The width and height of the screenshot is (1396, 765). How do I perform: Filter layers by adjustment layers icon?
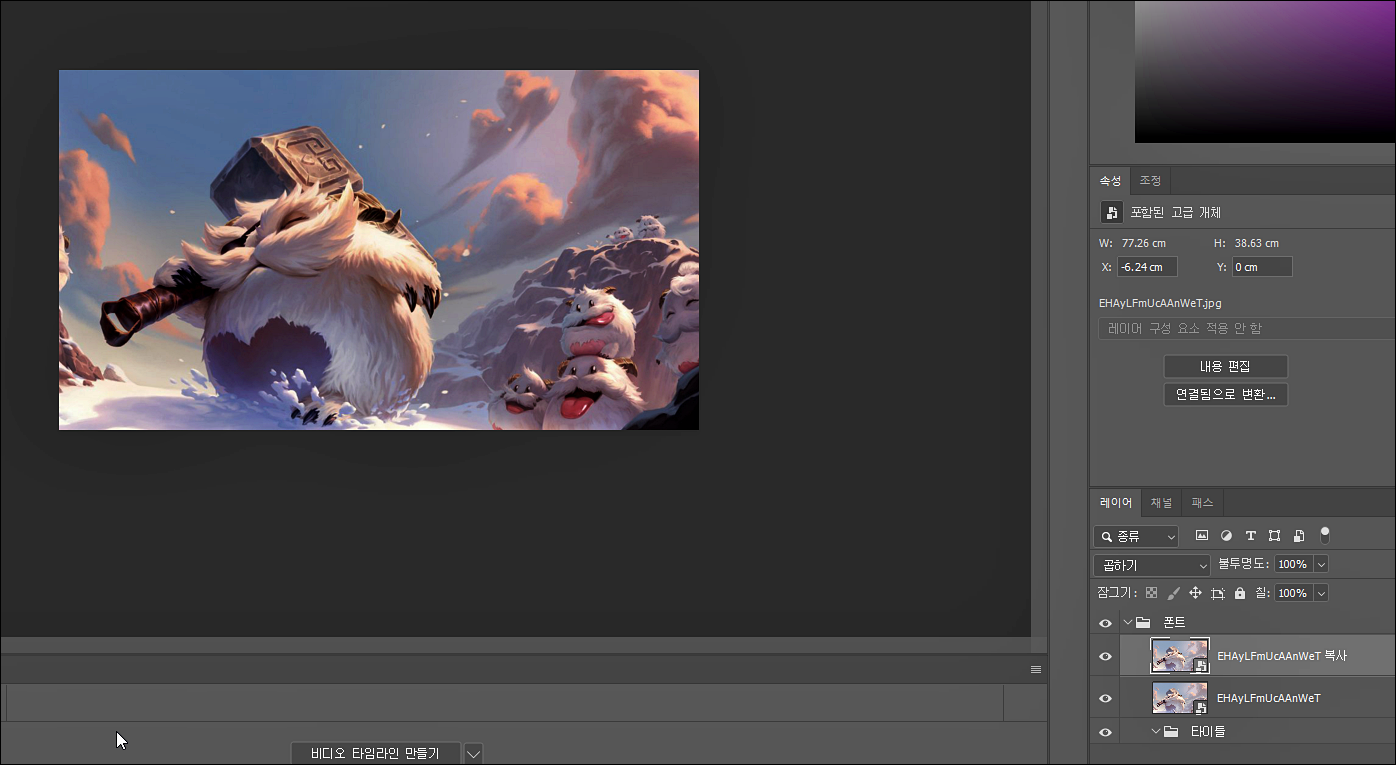[1226, 536]
